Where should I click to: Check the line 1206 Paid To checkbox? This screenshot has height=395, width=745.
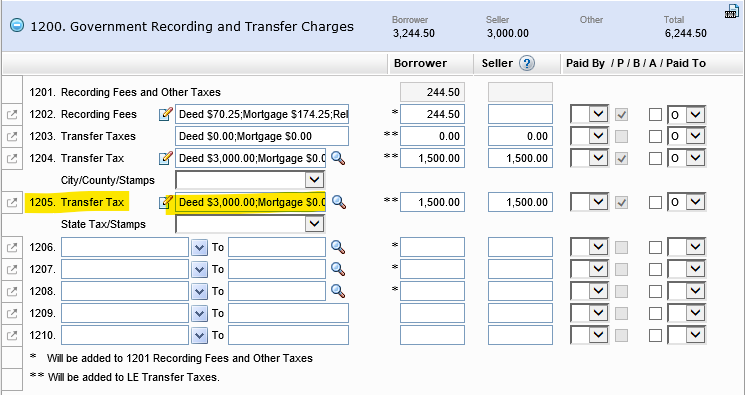[x=655, y=247]
